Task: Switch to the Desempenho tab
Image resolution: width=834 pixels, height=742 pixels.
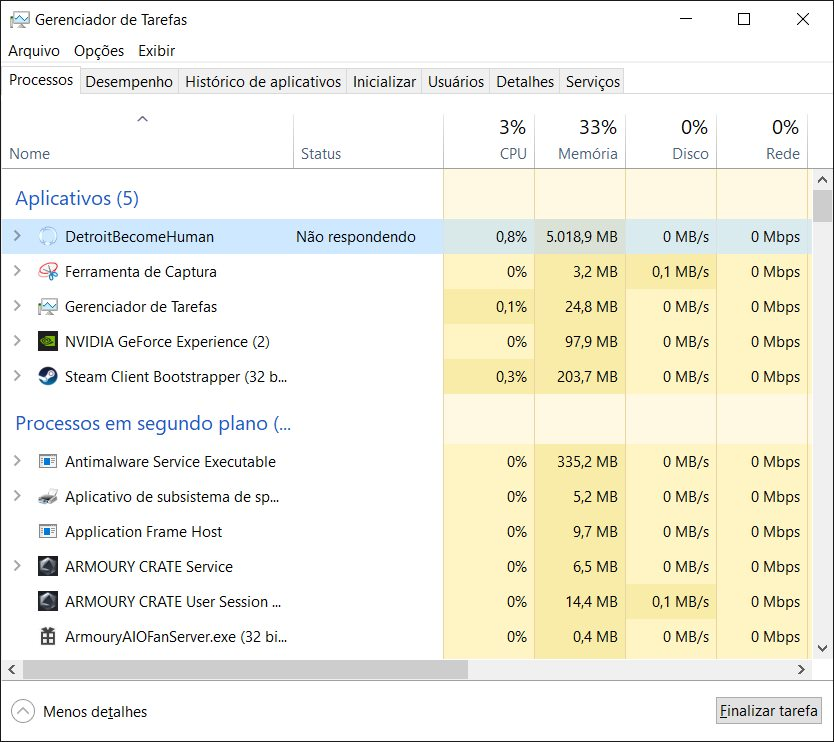Action: click(129, 81)
